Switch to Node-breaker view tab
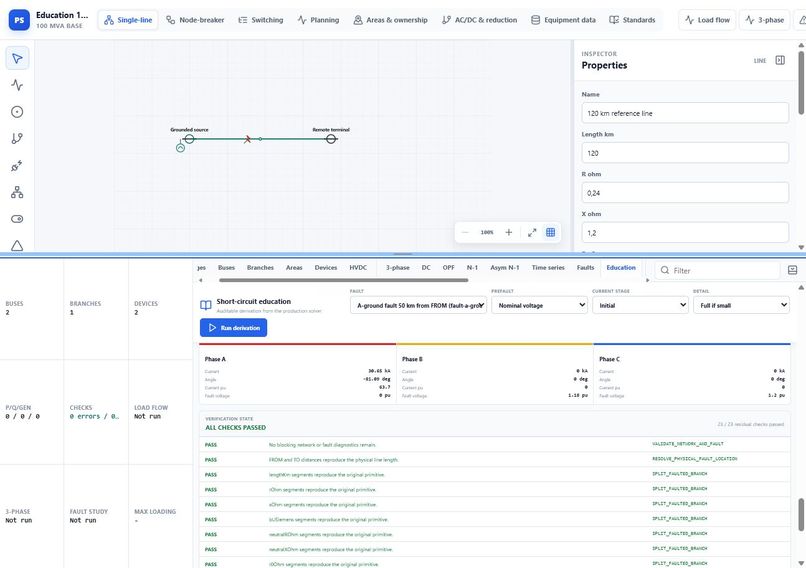 (x=195, y=20)
